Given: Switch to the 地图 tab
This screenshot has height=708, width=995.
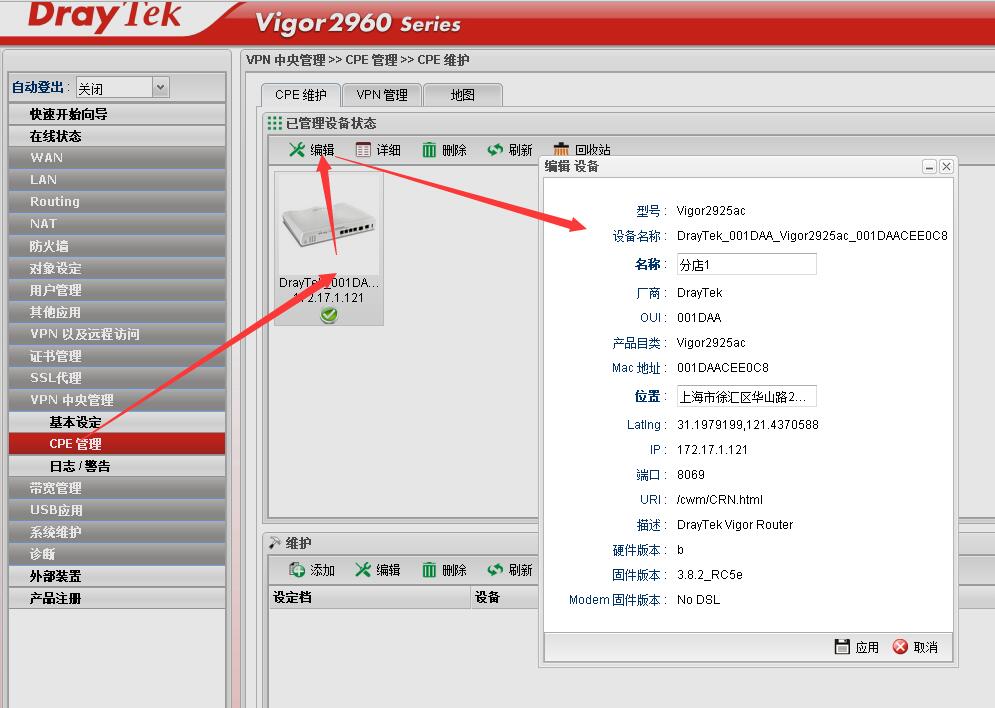Looking at the screenshot, I should click(463, 95).
